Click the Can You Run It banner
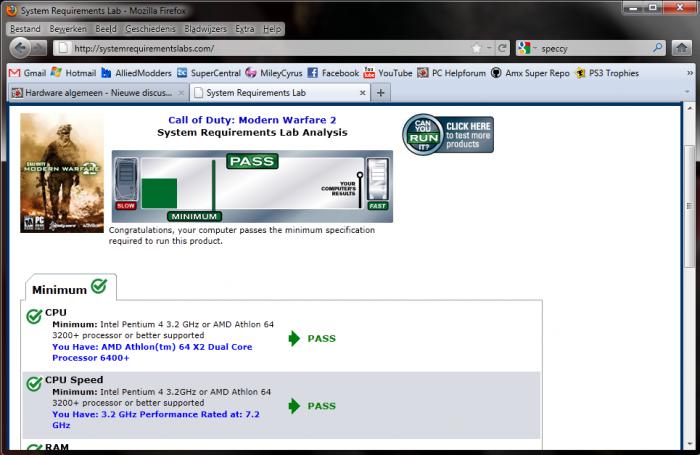The image size is (700, 455). [x=448, y=134]
